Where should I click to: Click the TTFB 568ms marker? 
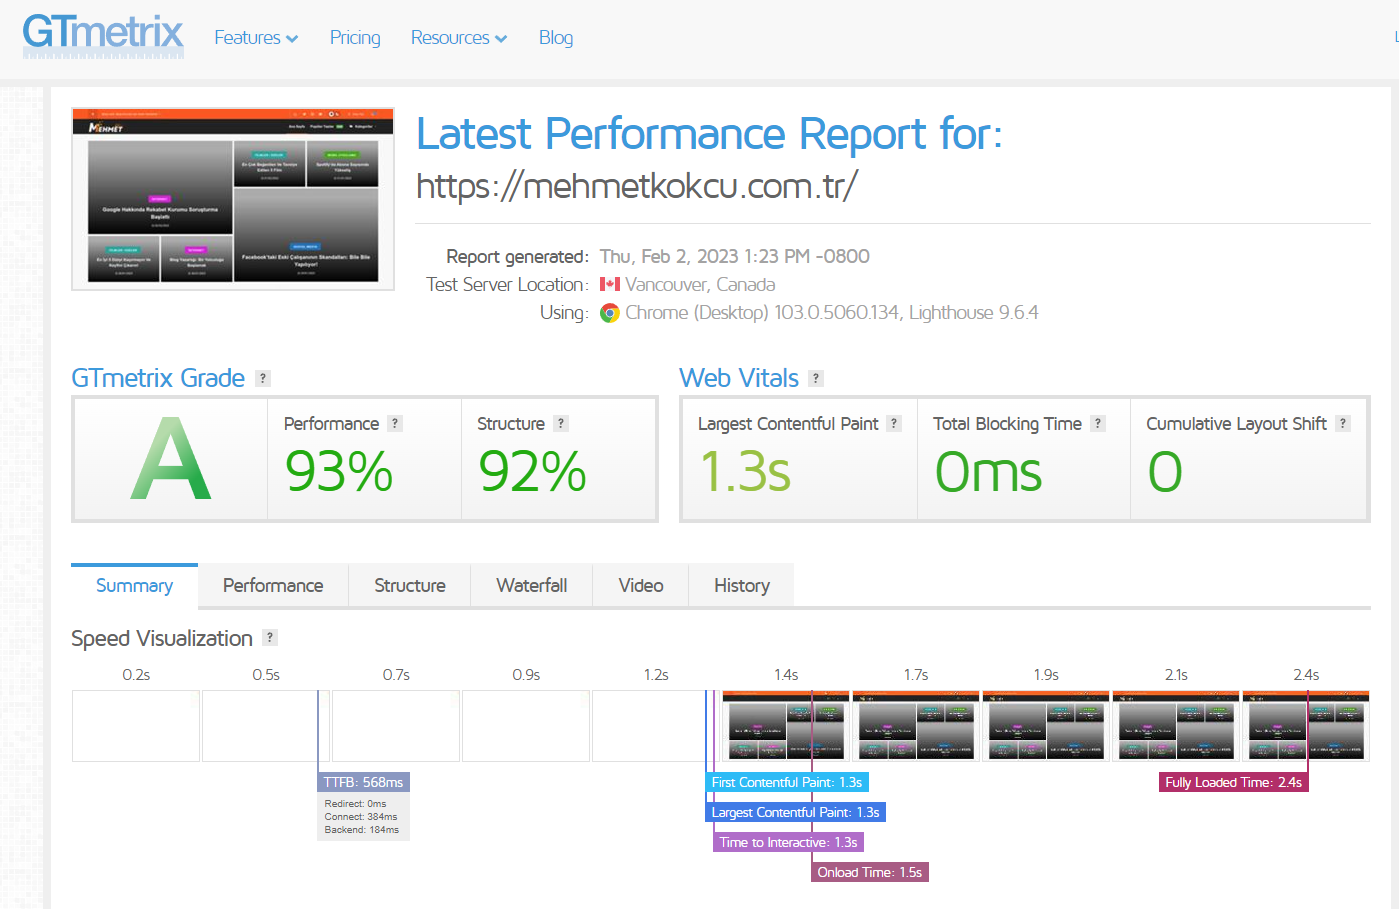(364, 782)
